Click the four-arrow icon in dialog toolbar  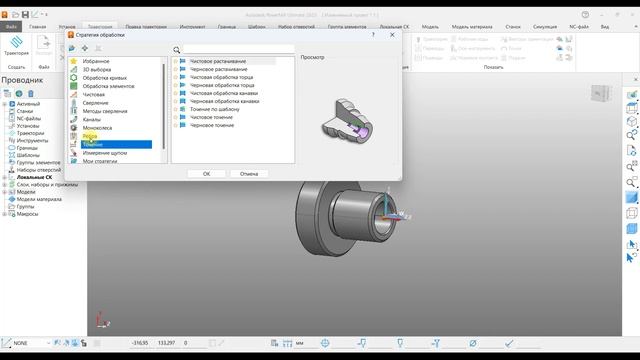click(x=85, y=49)
